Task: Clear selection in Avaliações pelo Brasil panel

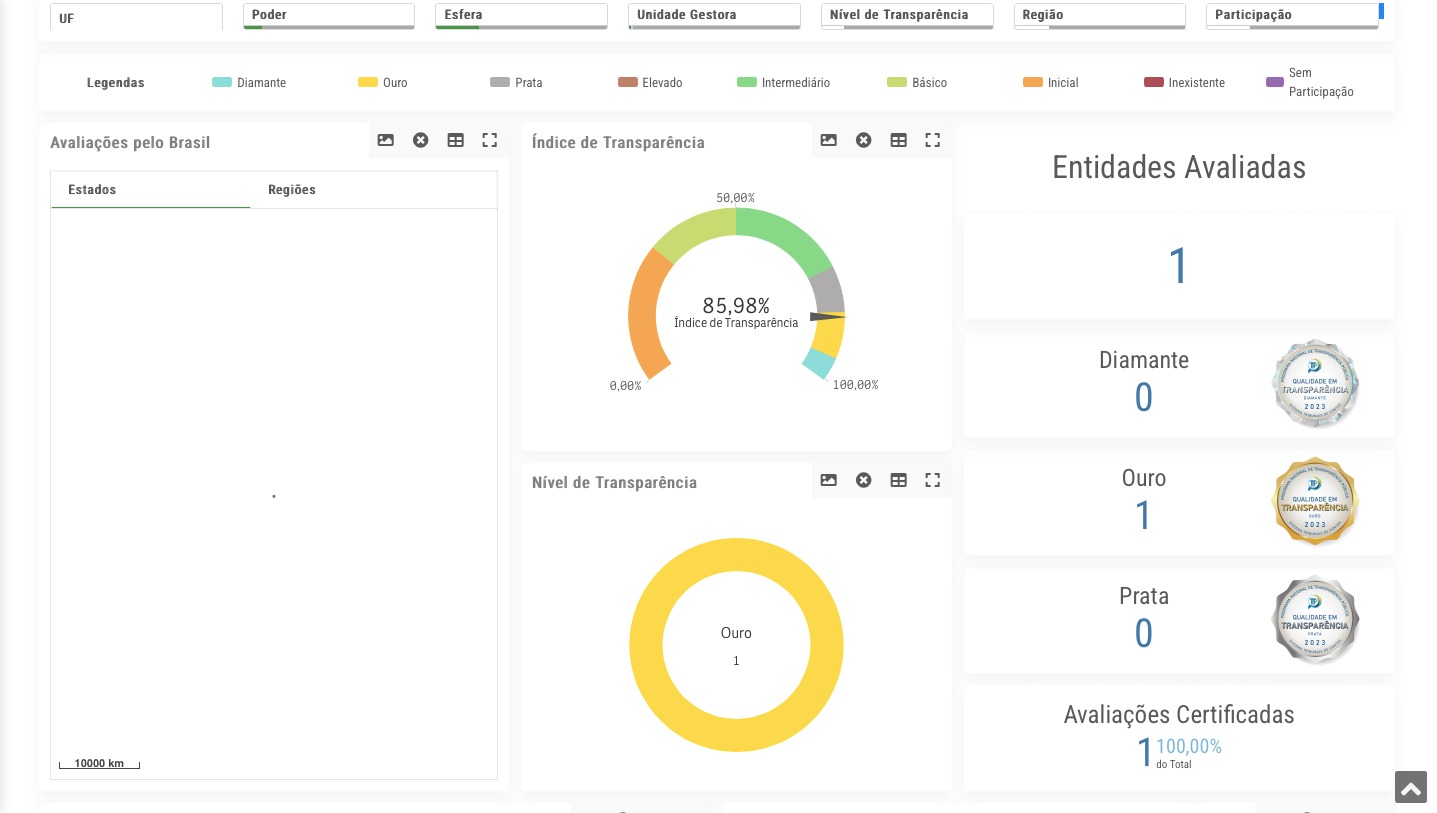Action: (x=420, y=141)
